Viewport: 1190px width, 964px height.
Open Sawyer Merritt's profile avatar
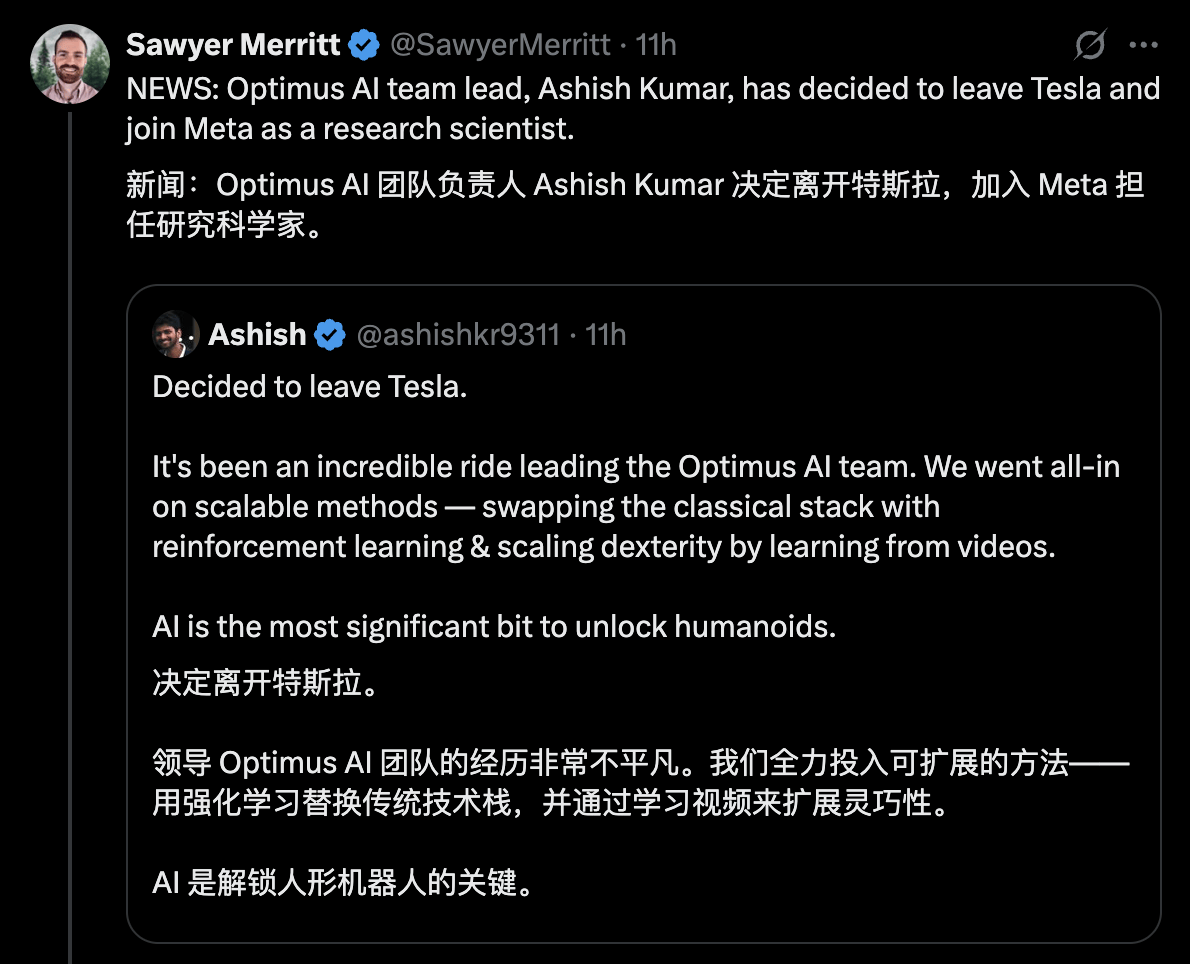tap(69, 64)
